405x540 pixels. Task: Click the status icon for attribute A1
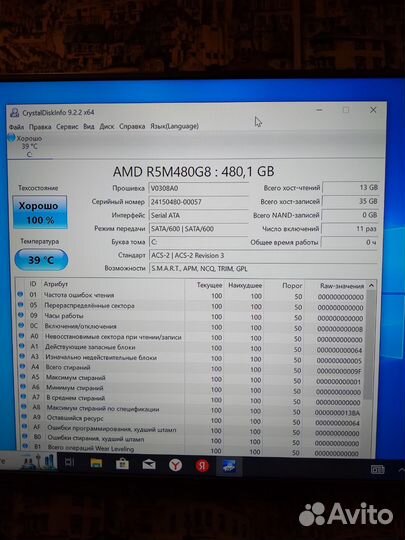click(22, 346)
